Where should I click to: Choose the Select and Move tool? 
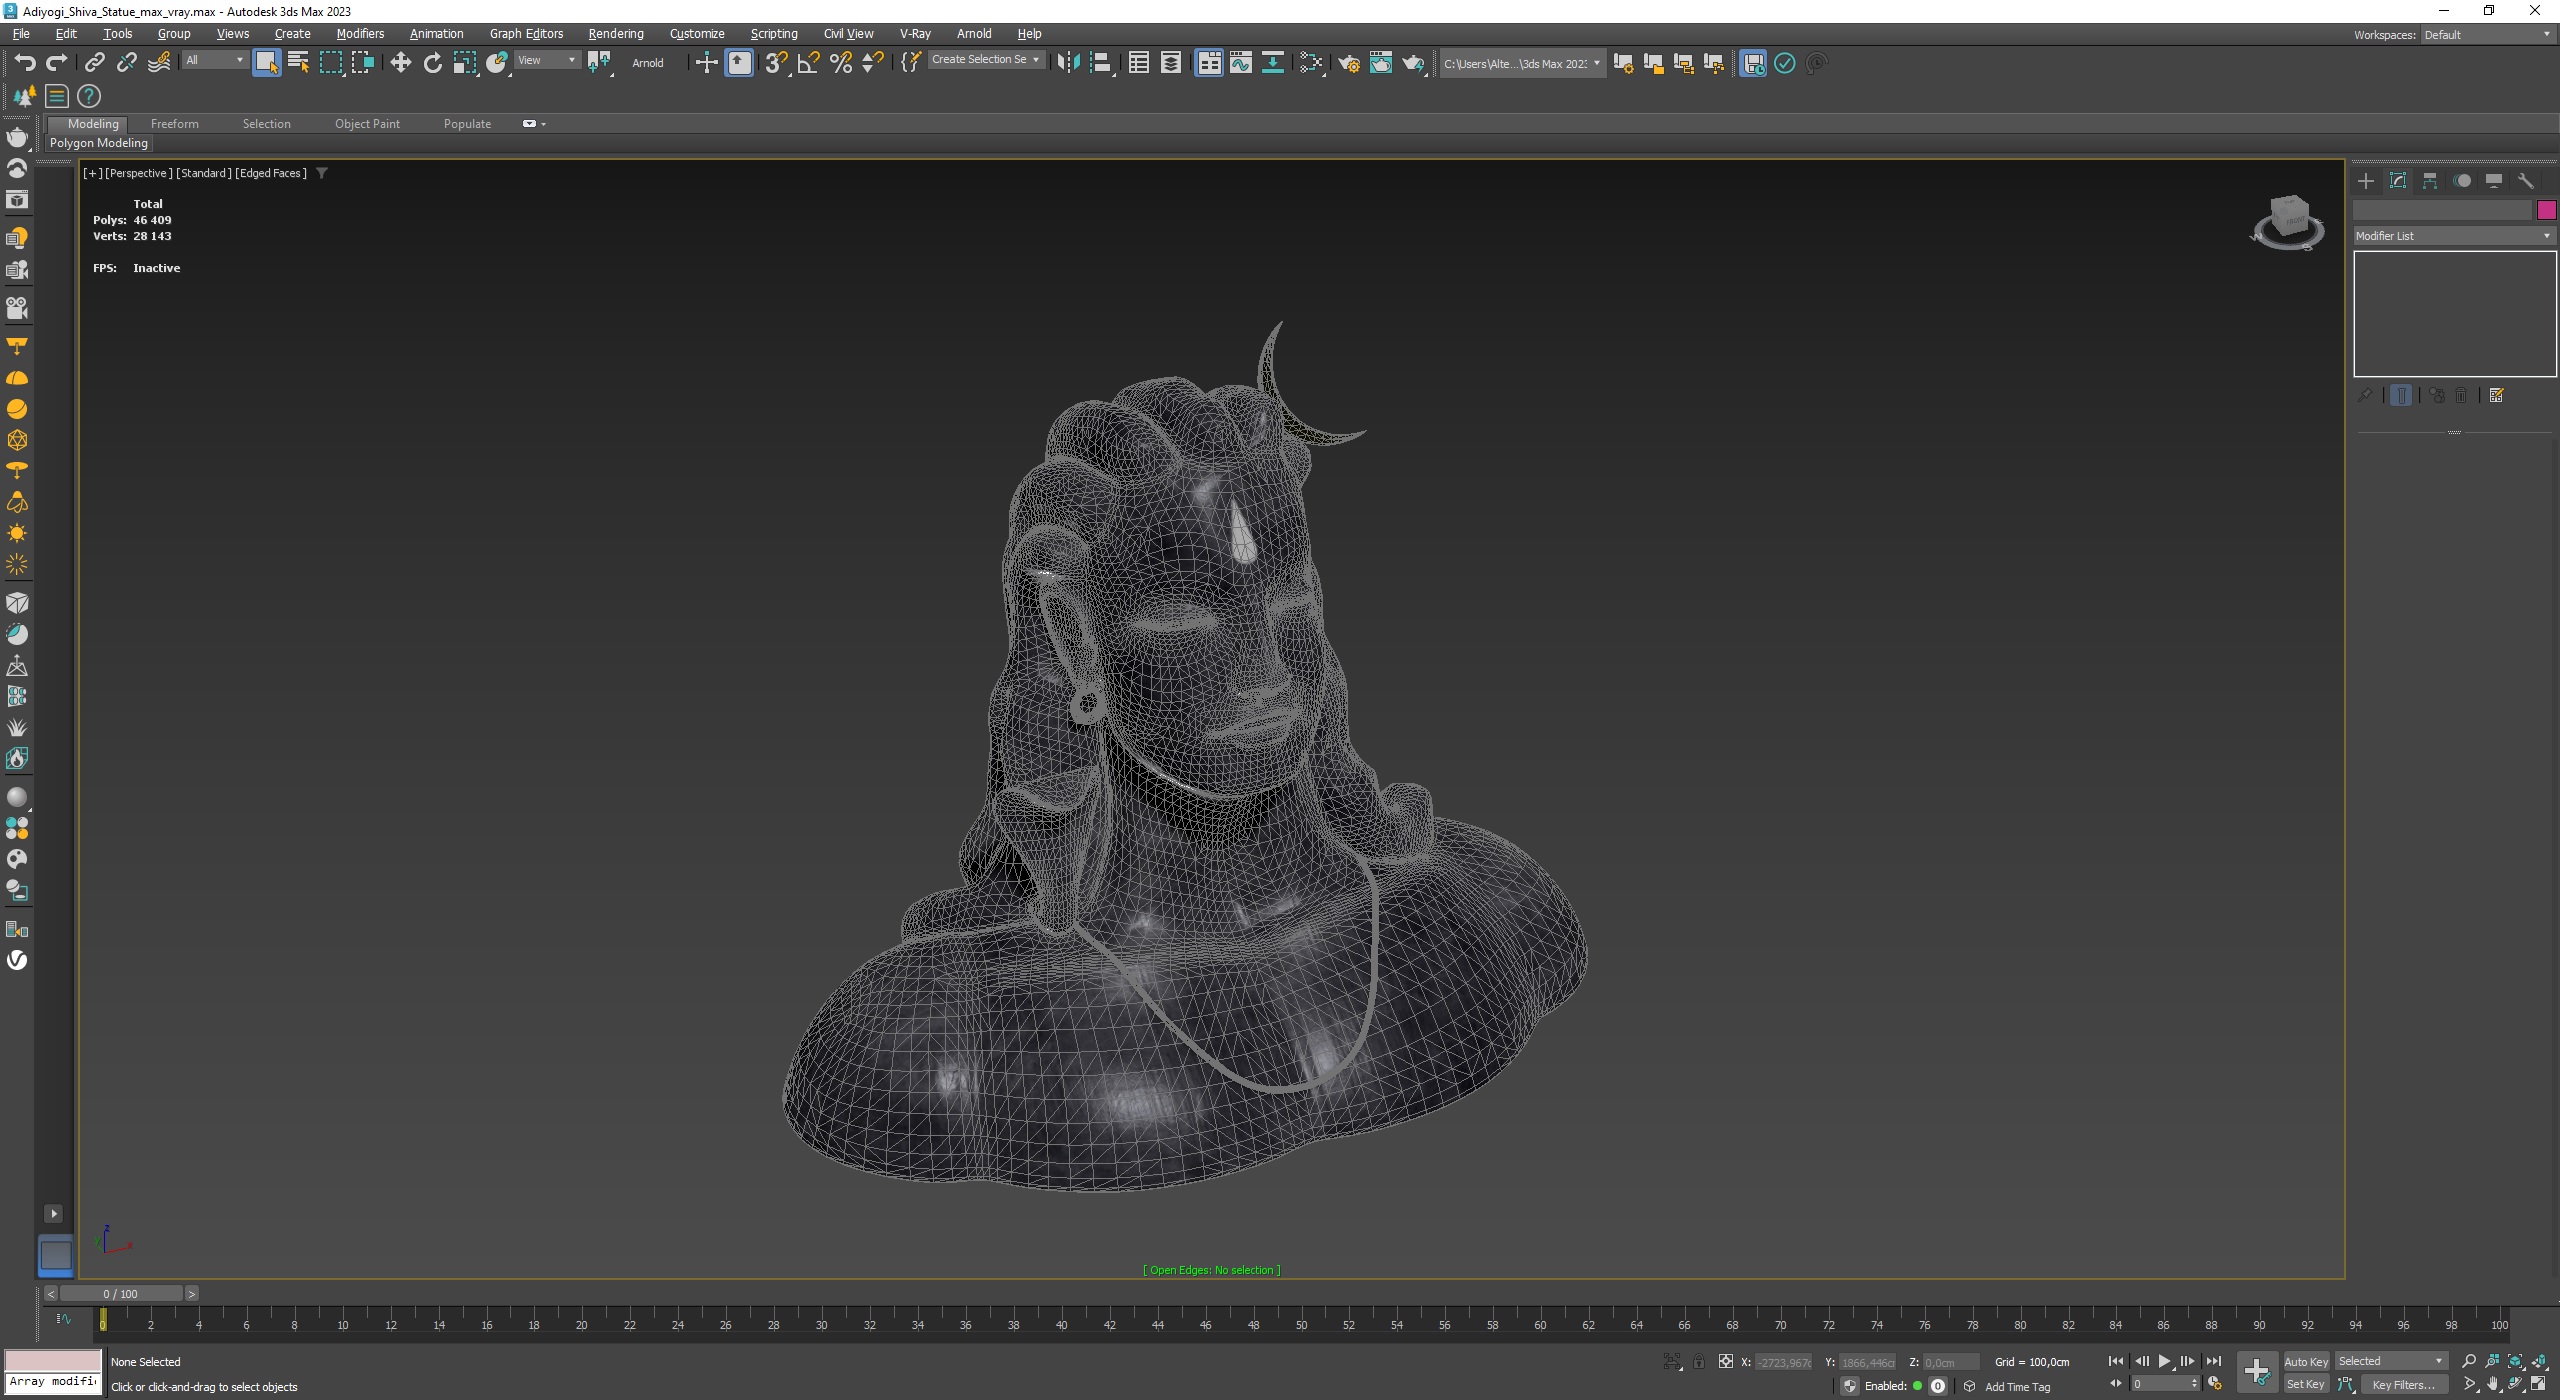coord(401,63)
